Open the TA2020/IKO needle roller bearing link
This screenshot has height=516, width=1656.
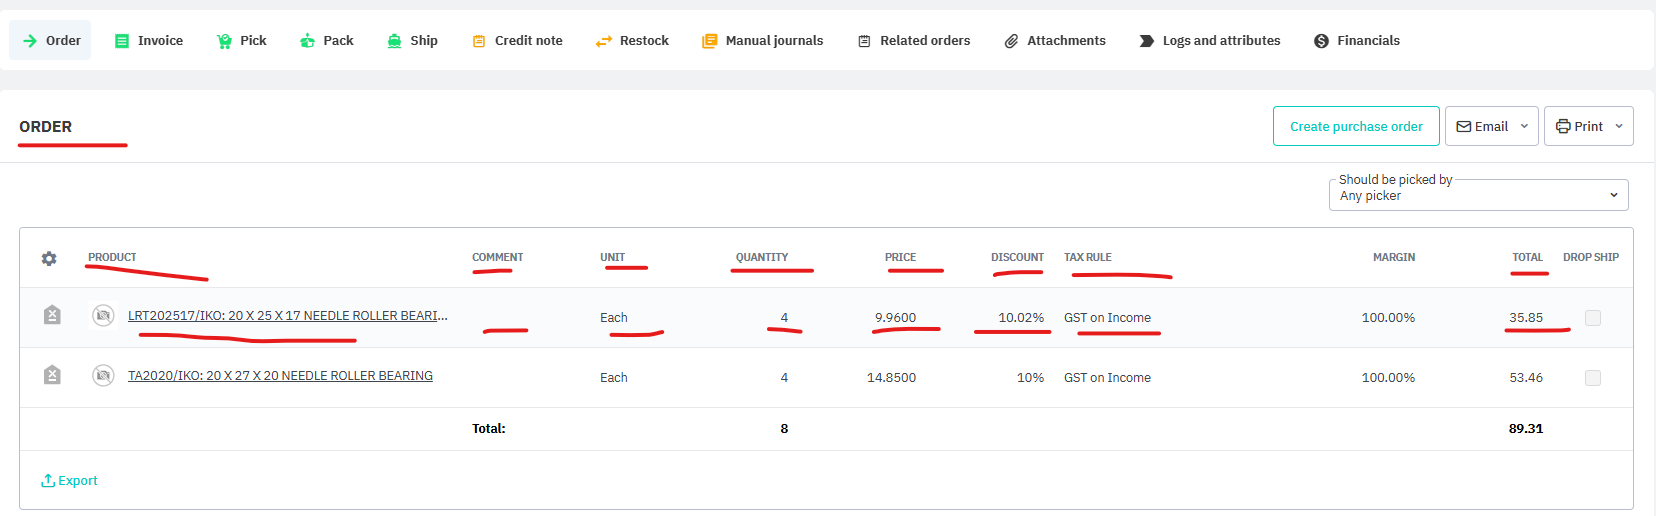click(280, 376)
